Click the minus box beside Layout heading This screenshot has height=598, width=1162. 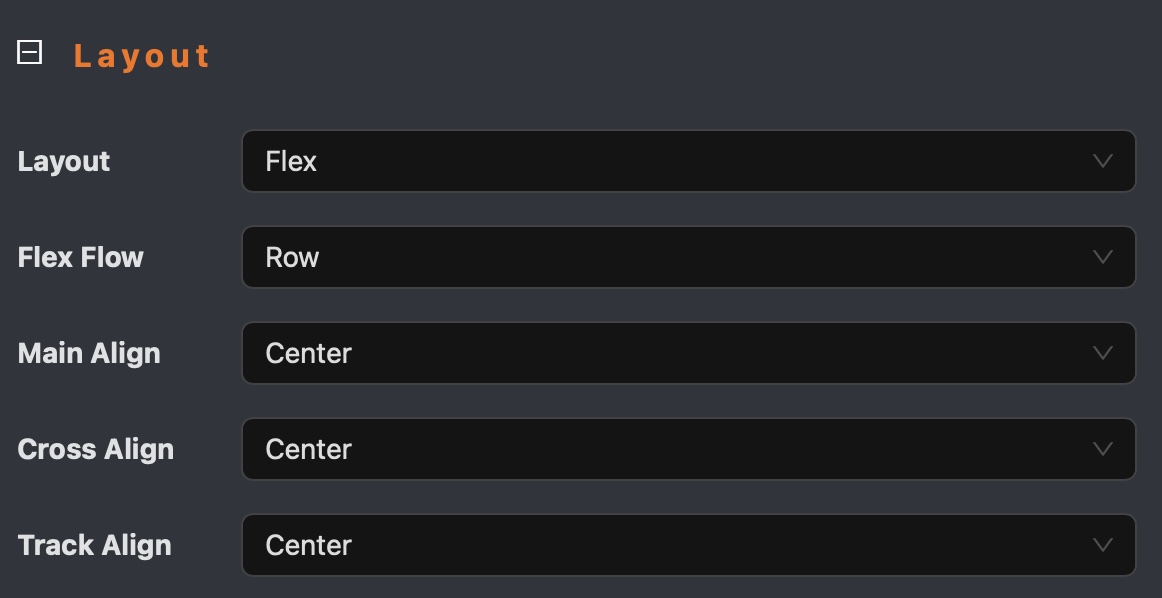pyautogui.click(x=31, y=53)
